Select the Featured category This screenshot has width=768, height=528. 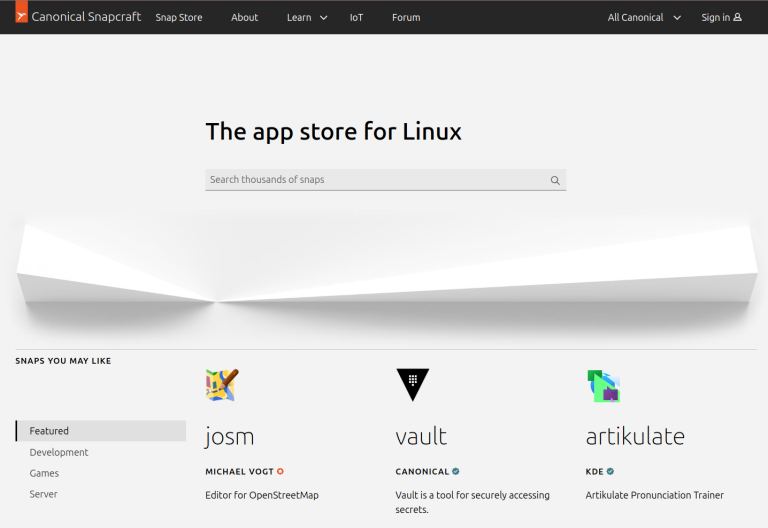(101, 431)
